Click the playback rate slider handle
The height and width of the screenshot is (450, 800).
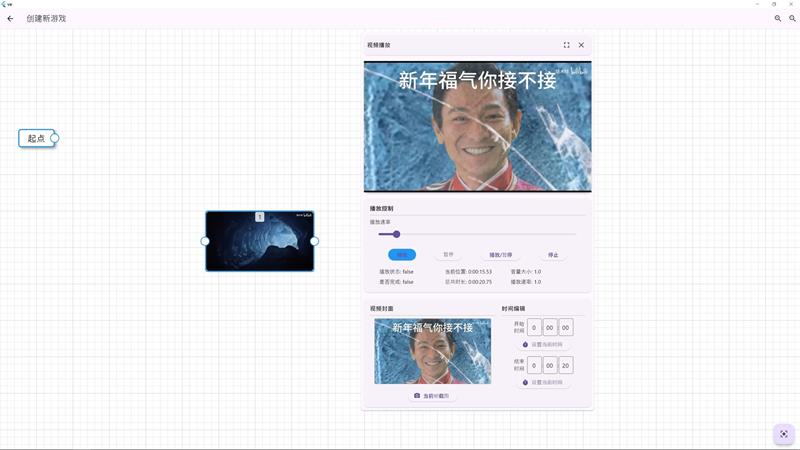(397, 234)
